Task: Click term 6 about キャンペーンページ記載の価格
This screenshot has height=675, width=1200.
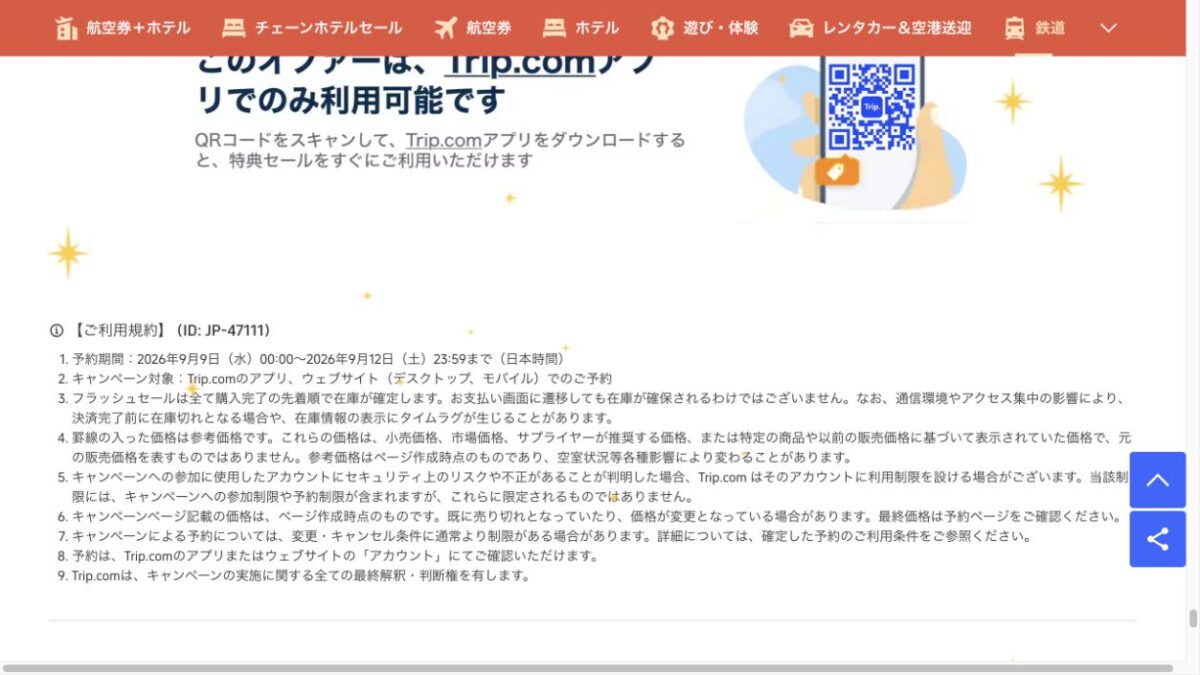Action: [597, 517]
